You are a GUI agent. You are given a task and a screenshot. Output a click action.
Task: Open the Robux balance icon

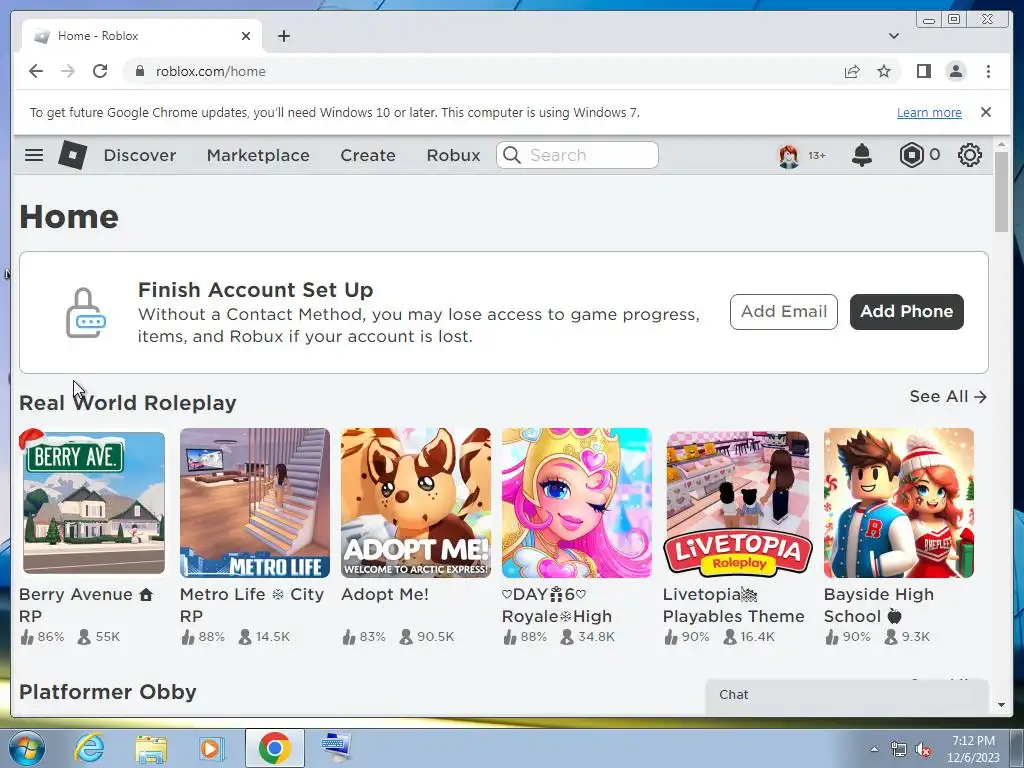[x=911, y=155]
